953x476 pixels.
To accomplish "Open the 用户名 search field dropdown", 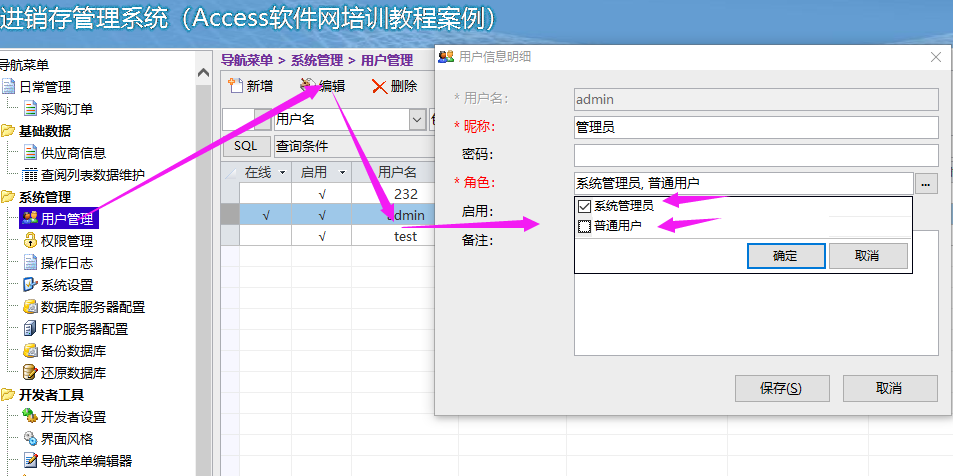I will click(x=418, y=119).
